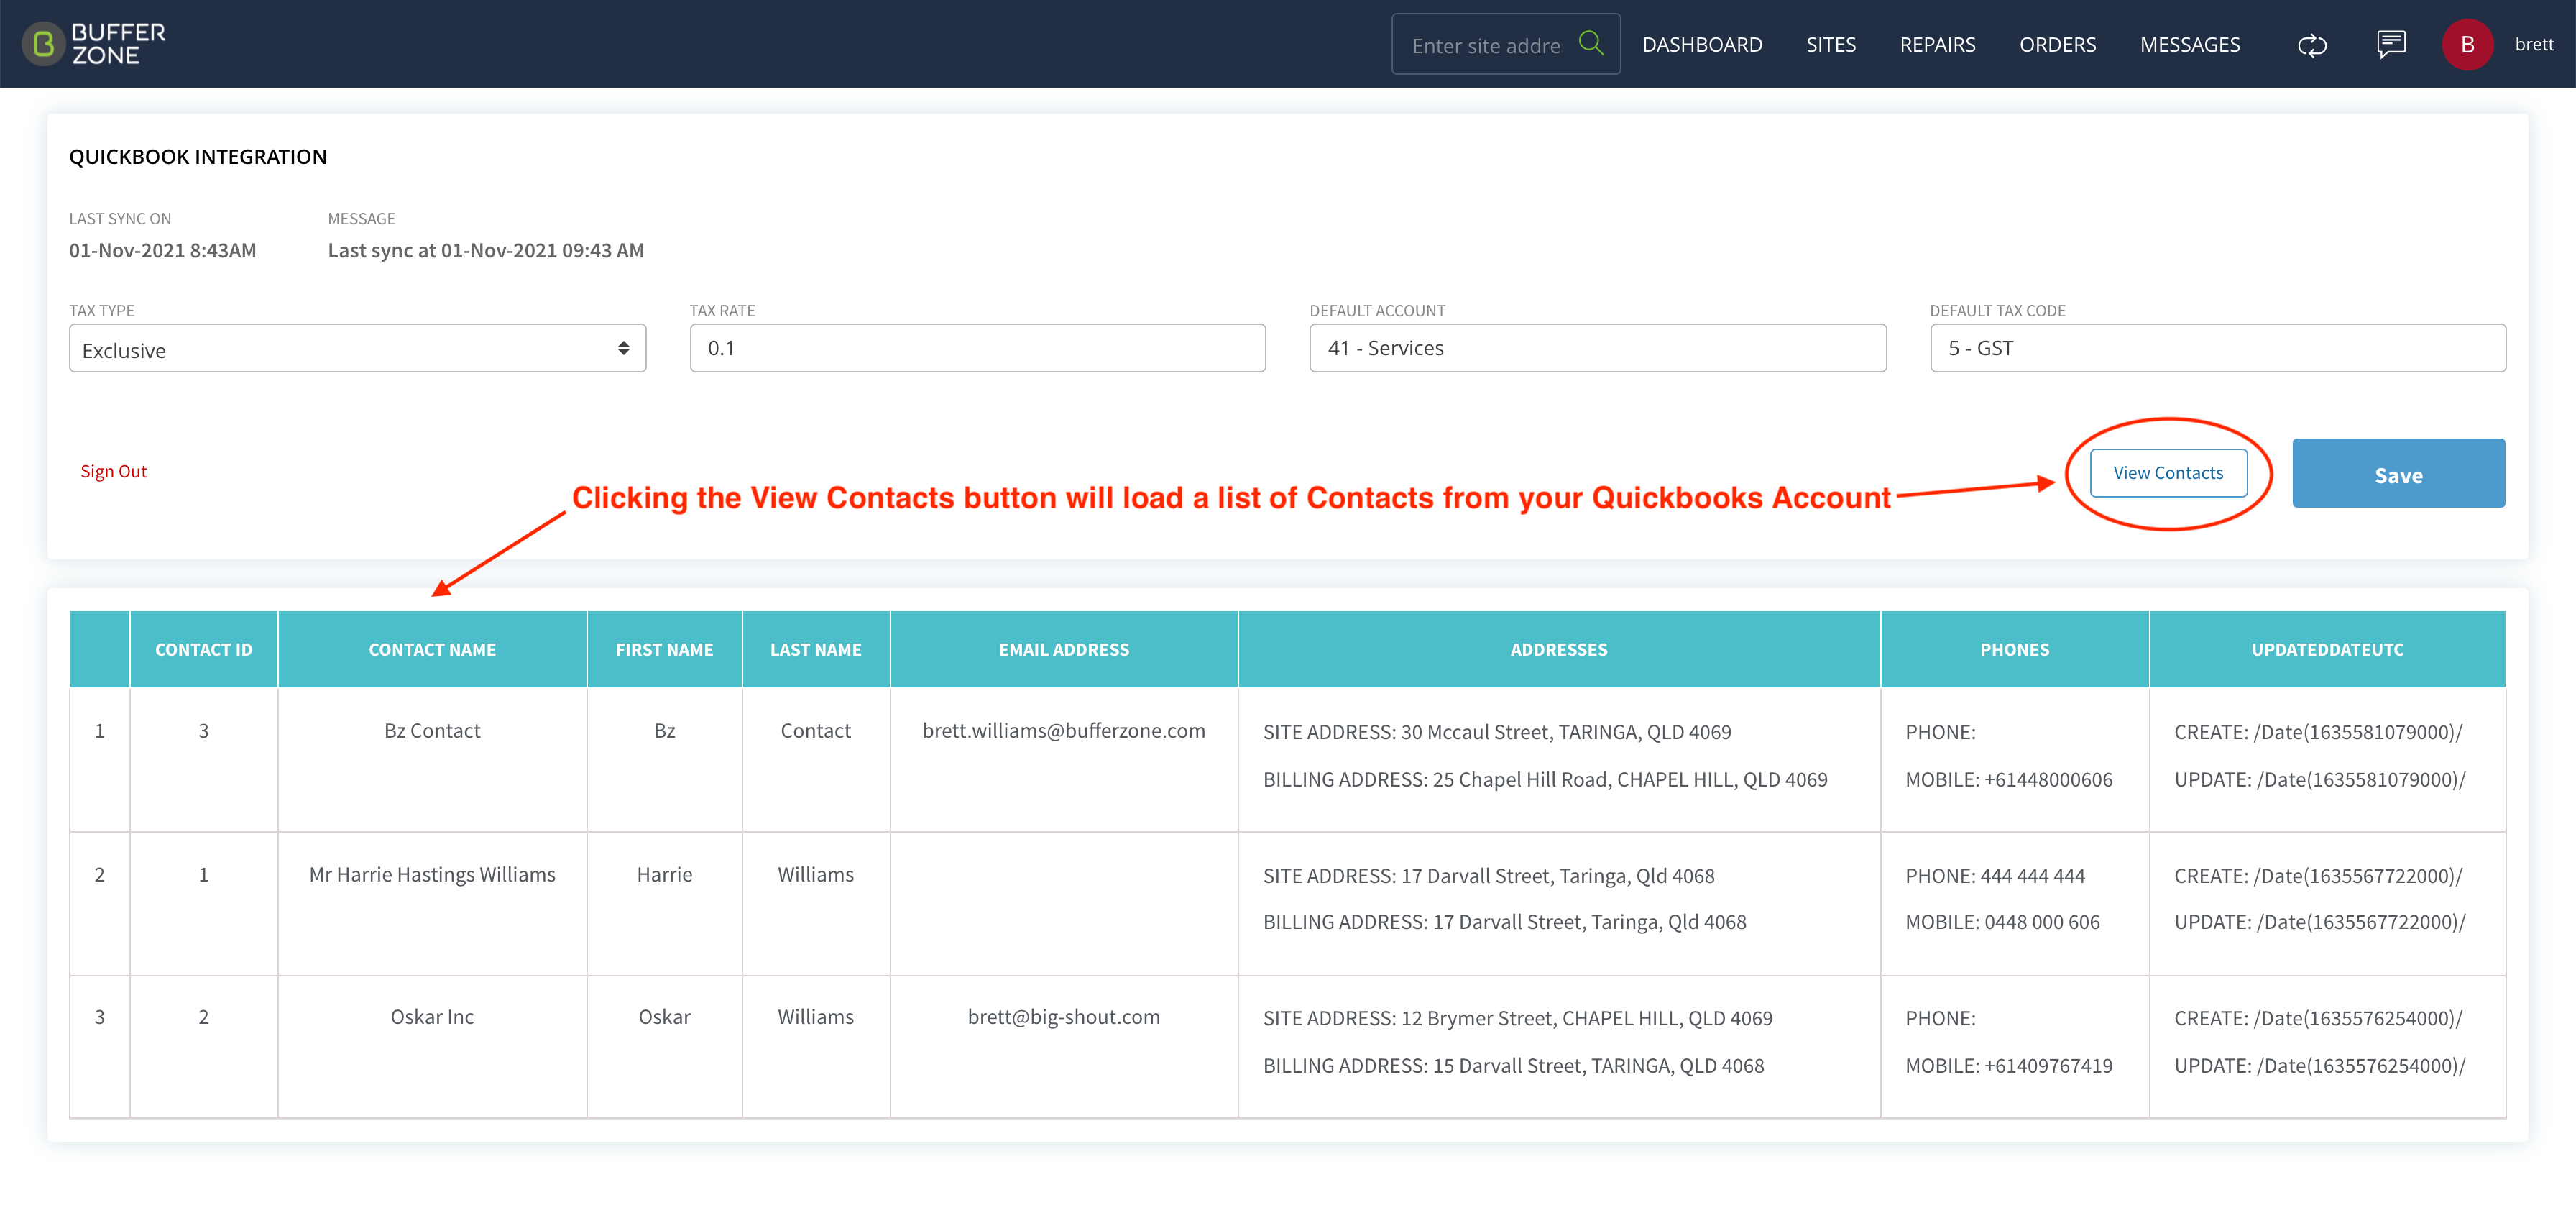
Task: Go to the Sites menu item
Action: click(1830, 44)
